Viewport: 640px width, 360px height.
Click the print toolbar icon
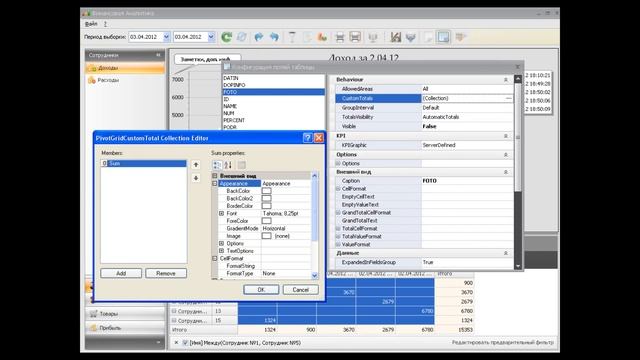click(340, 38)
